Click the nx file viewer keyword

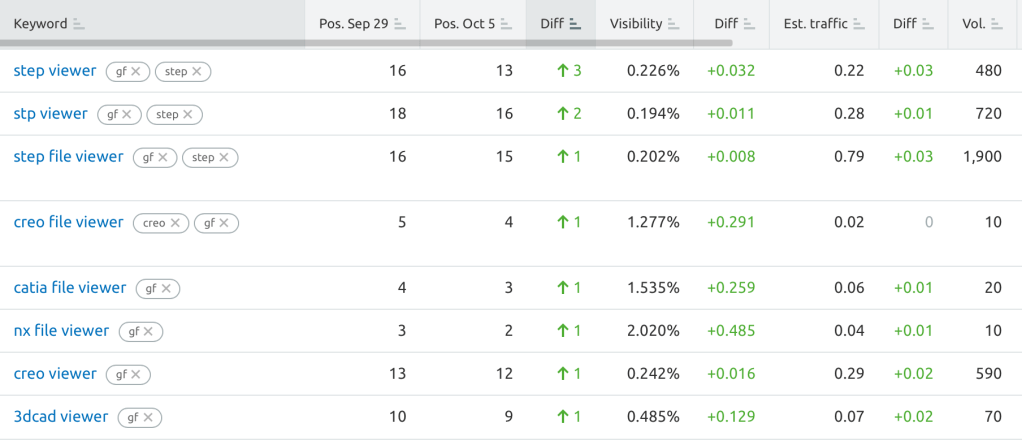pos(61,331)
